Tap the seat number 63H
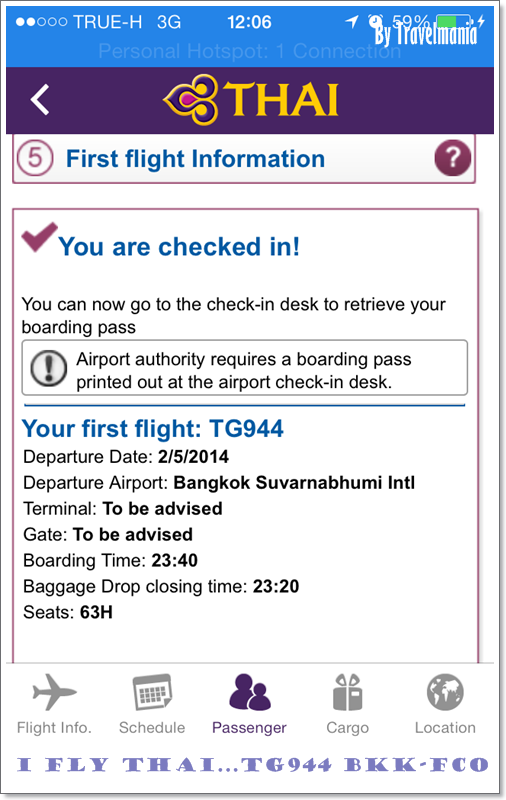The image size is (506, 800). click(x=96, y=612)
